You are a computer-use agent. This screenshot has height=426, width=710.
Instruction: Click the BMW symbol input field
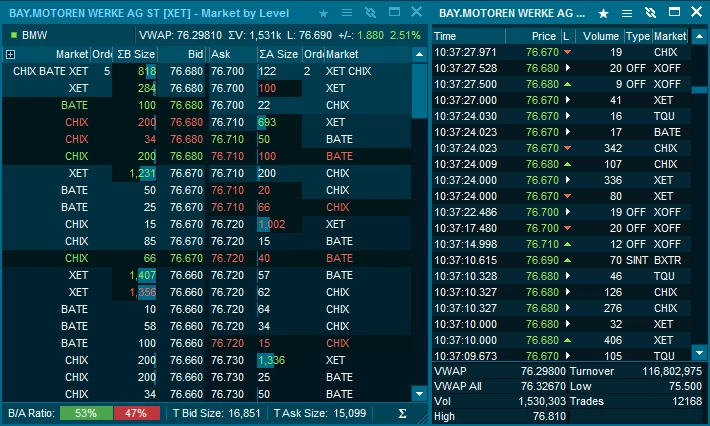72,35
